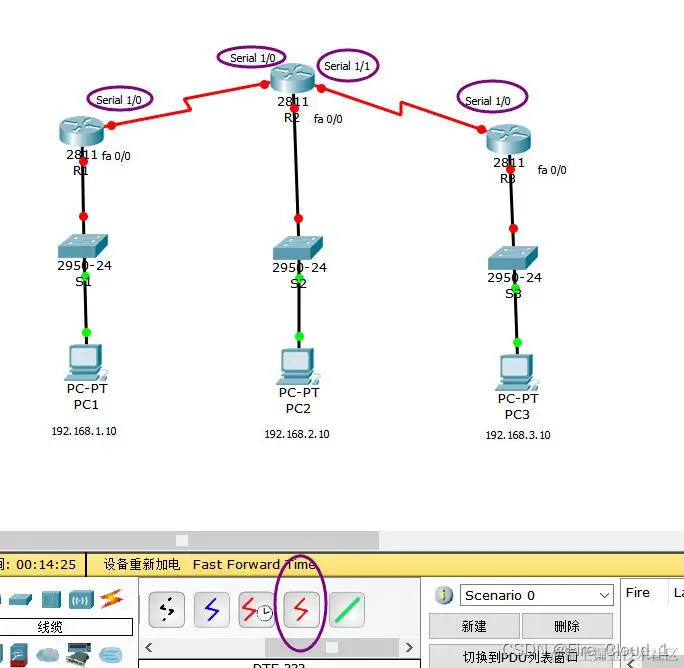Click the 新建 new scenario button
684x668 pixels.
[x=474, y=626]
